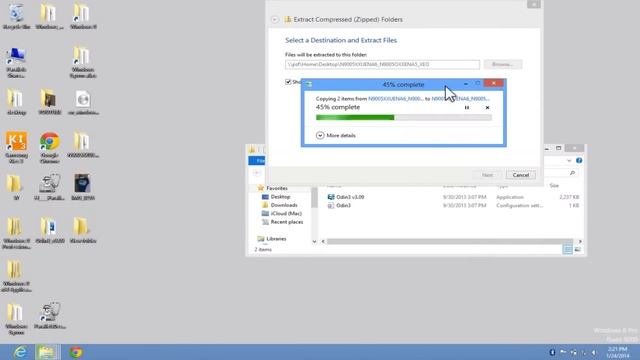Pause the file copy operation
The width and height of the screenshot is (640, 360).
467,108
